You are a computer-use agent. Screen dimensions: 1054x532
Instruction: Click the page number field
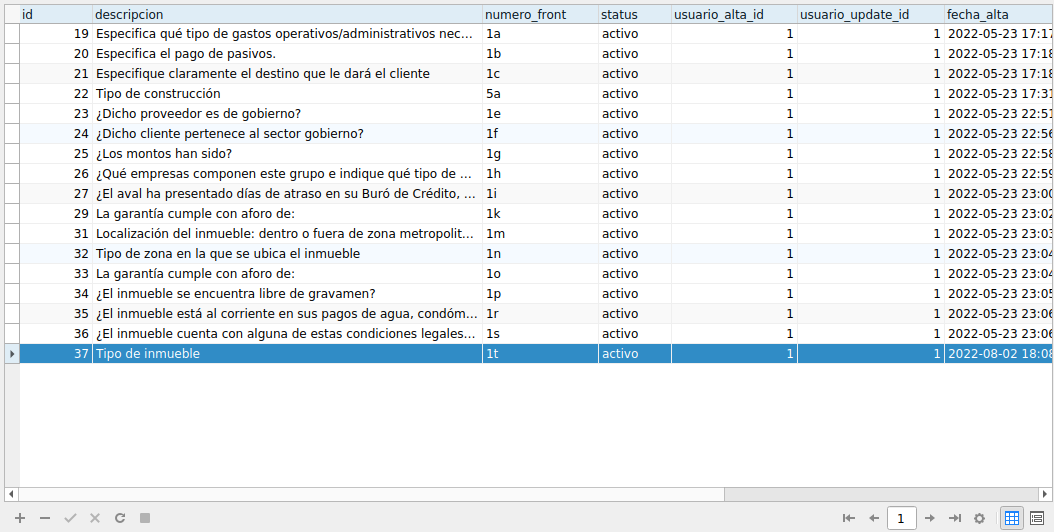[902, 518]
